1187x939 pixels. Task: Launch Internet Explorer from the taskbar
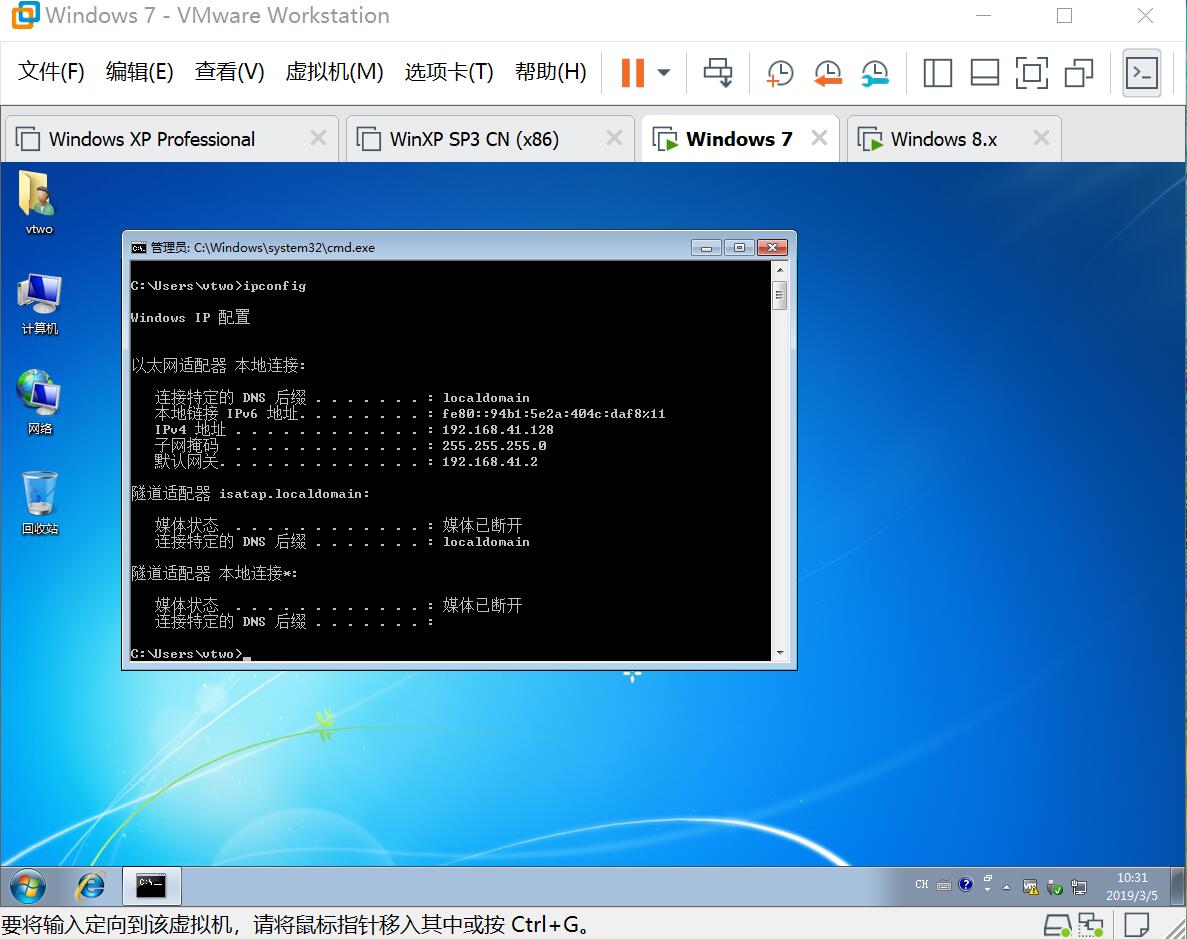click(x=92, y=886)
